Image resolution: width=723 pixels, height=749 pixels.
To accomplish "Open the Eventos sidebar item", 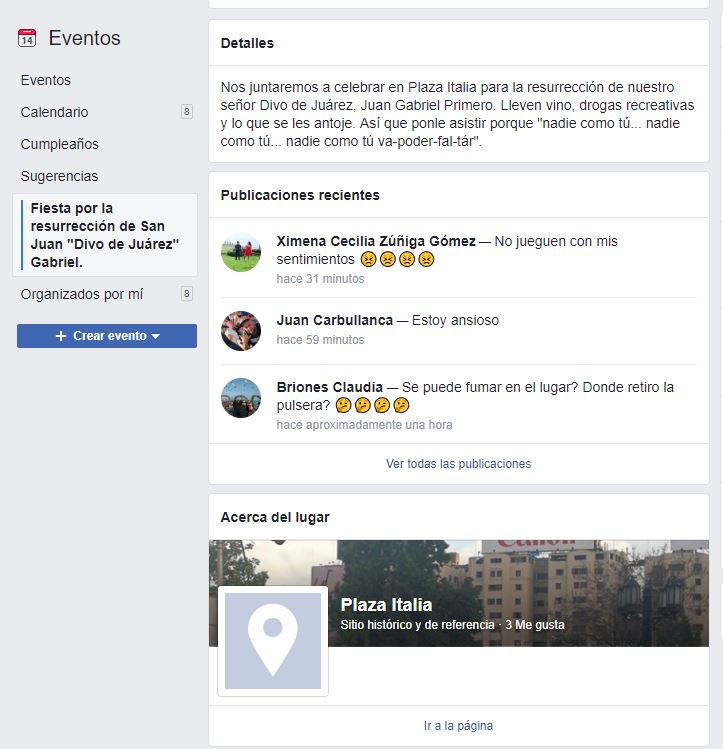I will click(46, 80).
